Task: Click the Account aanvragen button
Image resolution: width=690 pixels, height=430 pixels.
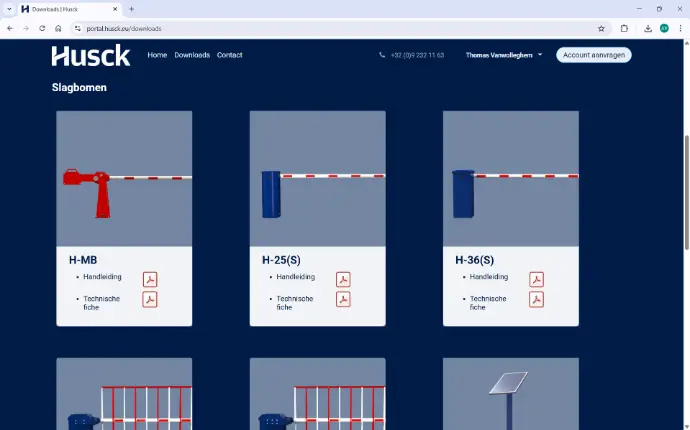Action: coord(594,55)
